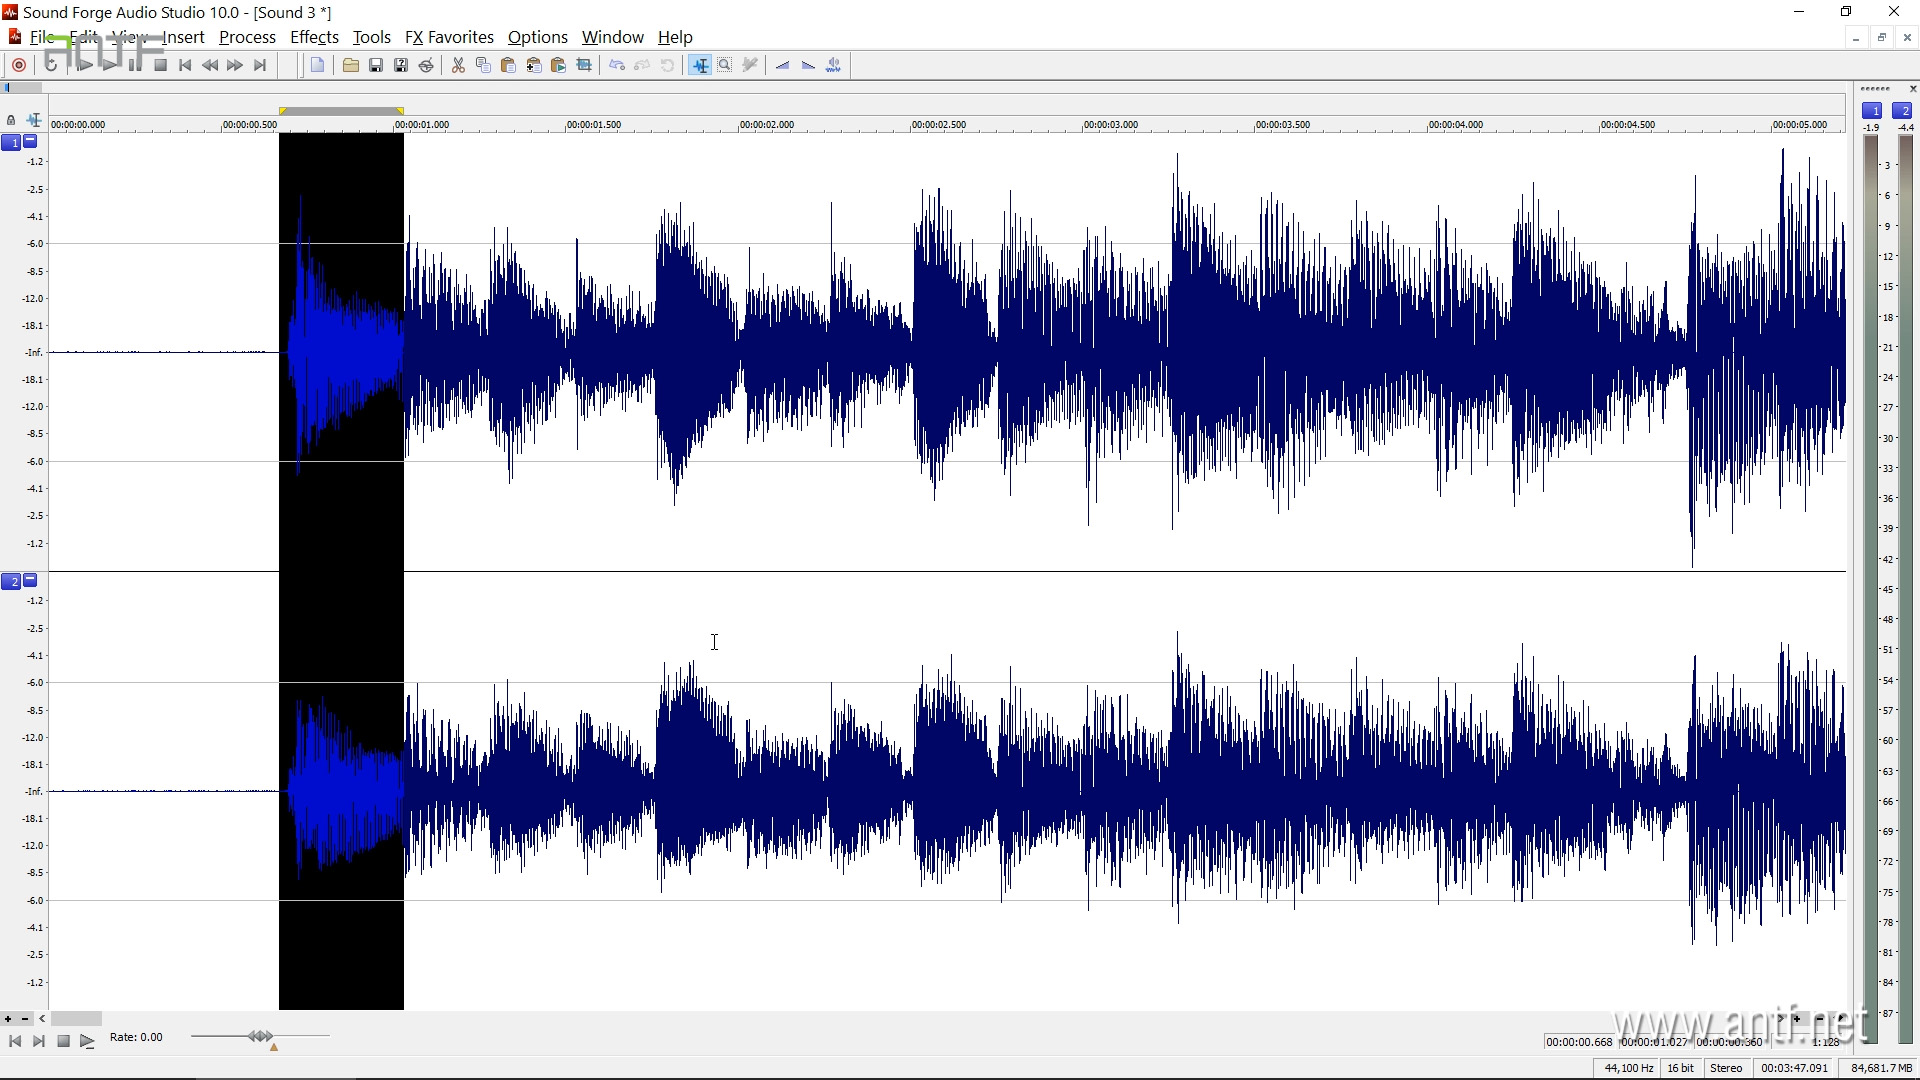The width and height of the screenshot is (1920, 1080).
Task: Click the Open folder icon
Action: pyautogui.click(x=350, y=66)
